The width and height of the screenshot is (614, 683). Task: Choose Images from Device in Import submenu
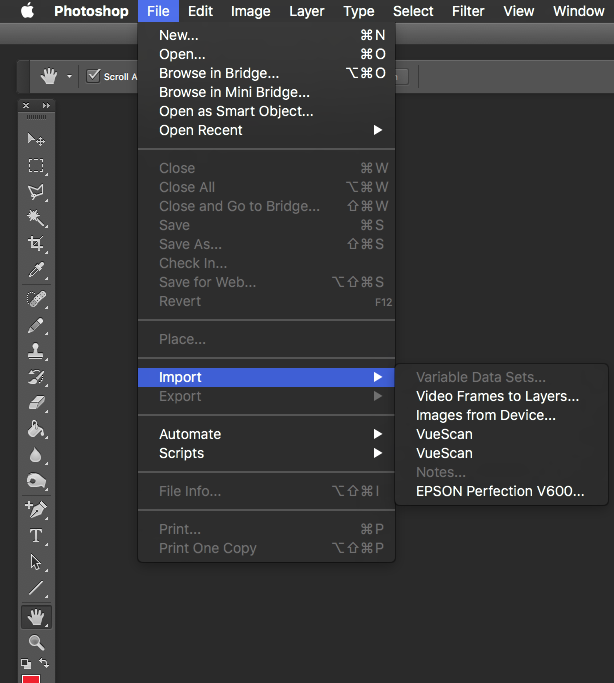pos(485,415)
